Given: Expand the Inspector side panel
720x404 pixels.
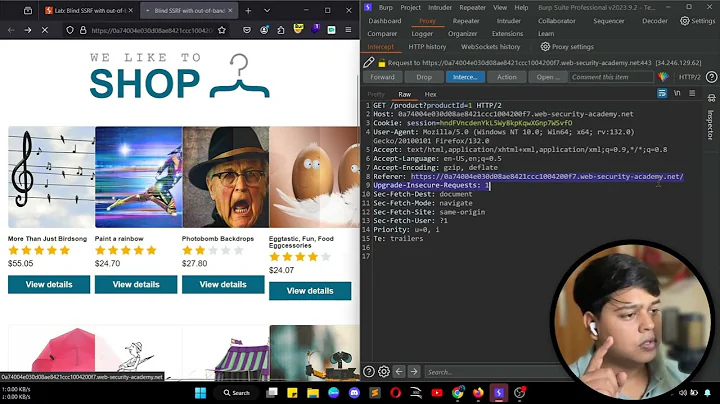Looking at the screenshot, I should coord(711,125).
